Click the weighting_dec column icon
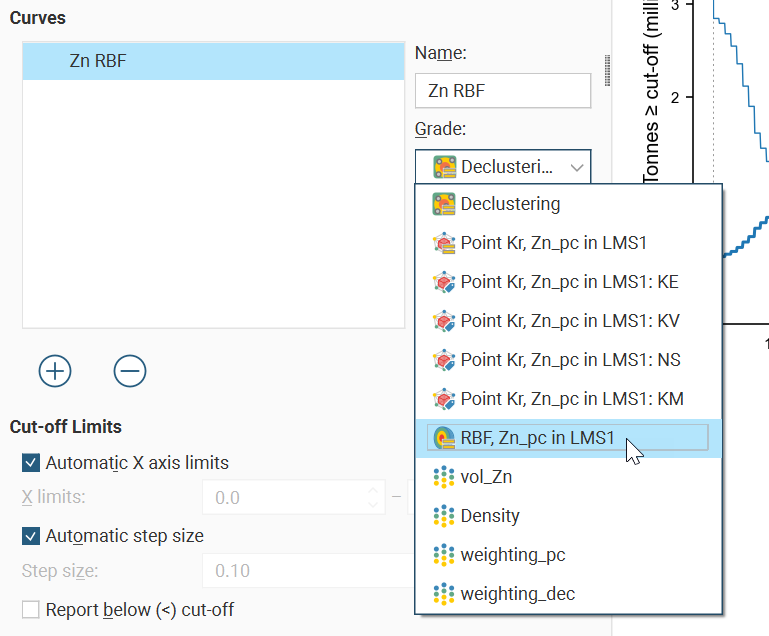769x636 pixels. [444, 594]
